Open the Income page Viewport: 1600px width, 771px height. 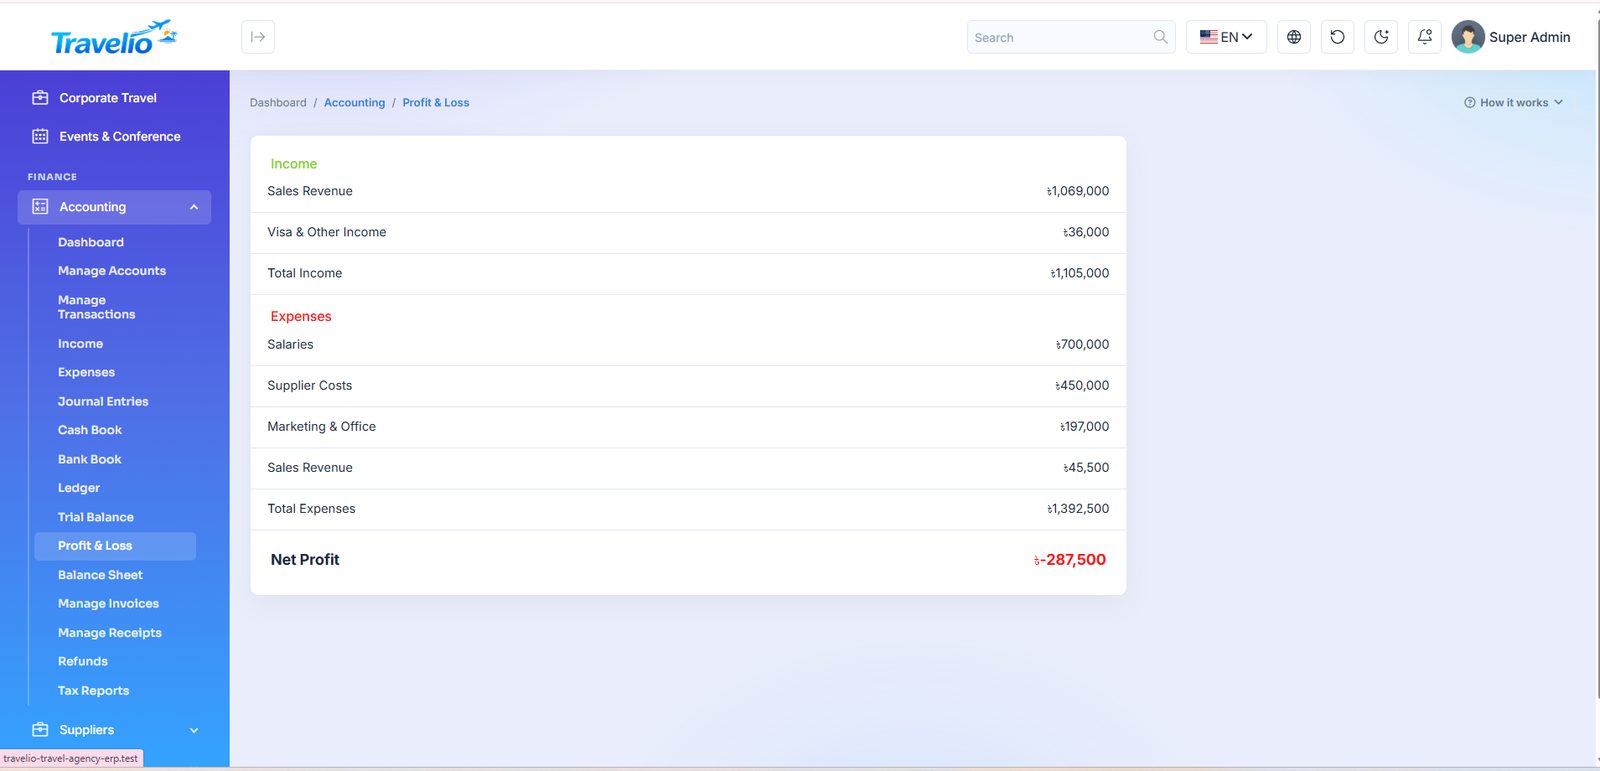click(80, 344)
